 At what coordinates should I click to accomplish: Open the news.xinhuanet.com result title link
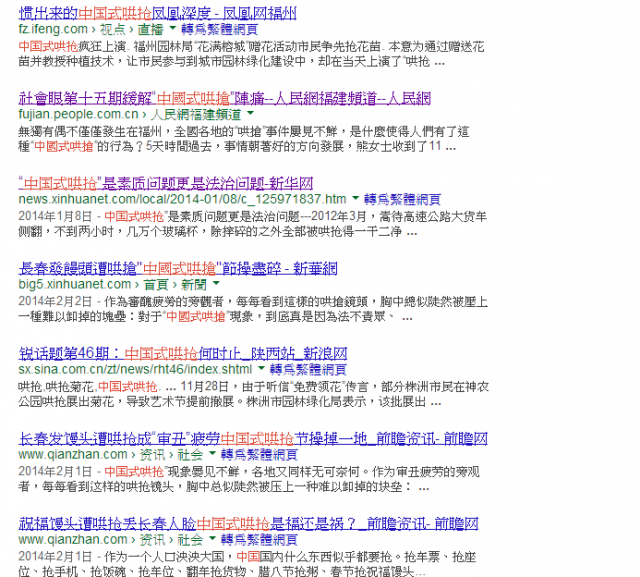[x=166, y=184]
